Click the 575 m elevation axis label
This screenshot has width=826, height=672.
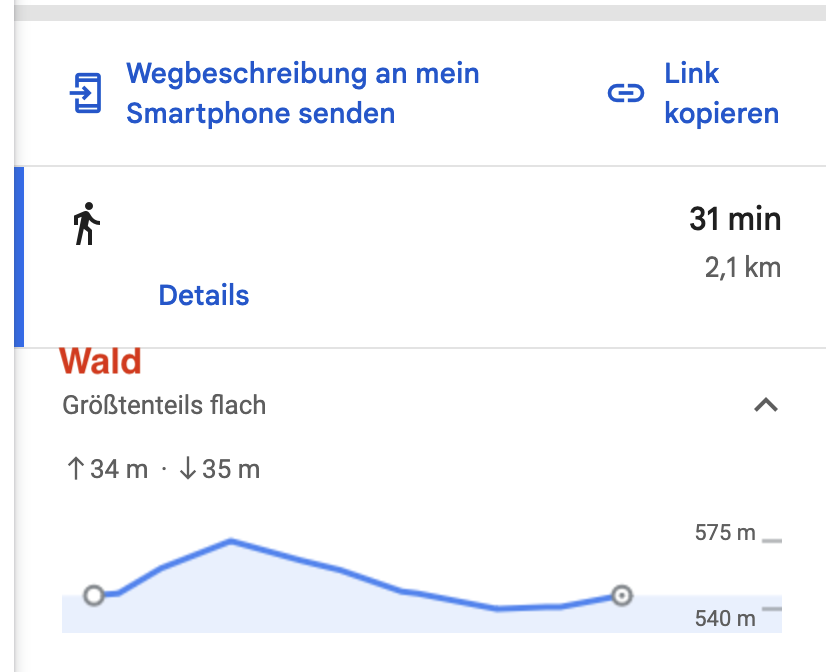point(725,533)
